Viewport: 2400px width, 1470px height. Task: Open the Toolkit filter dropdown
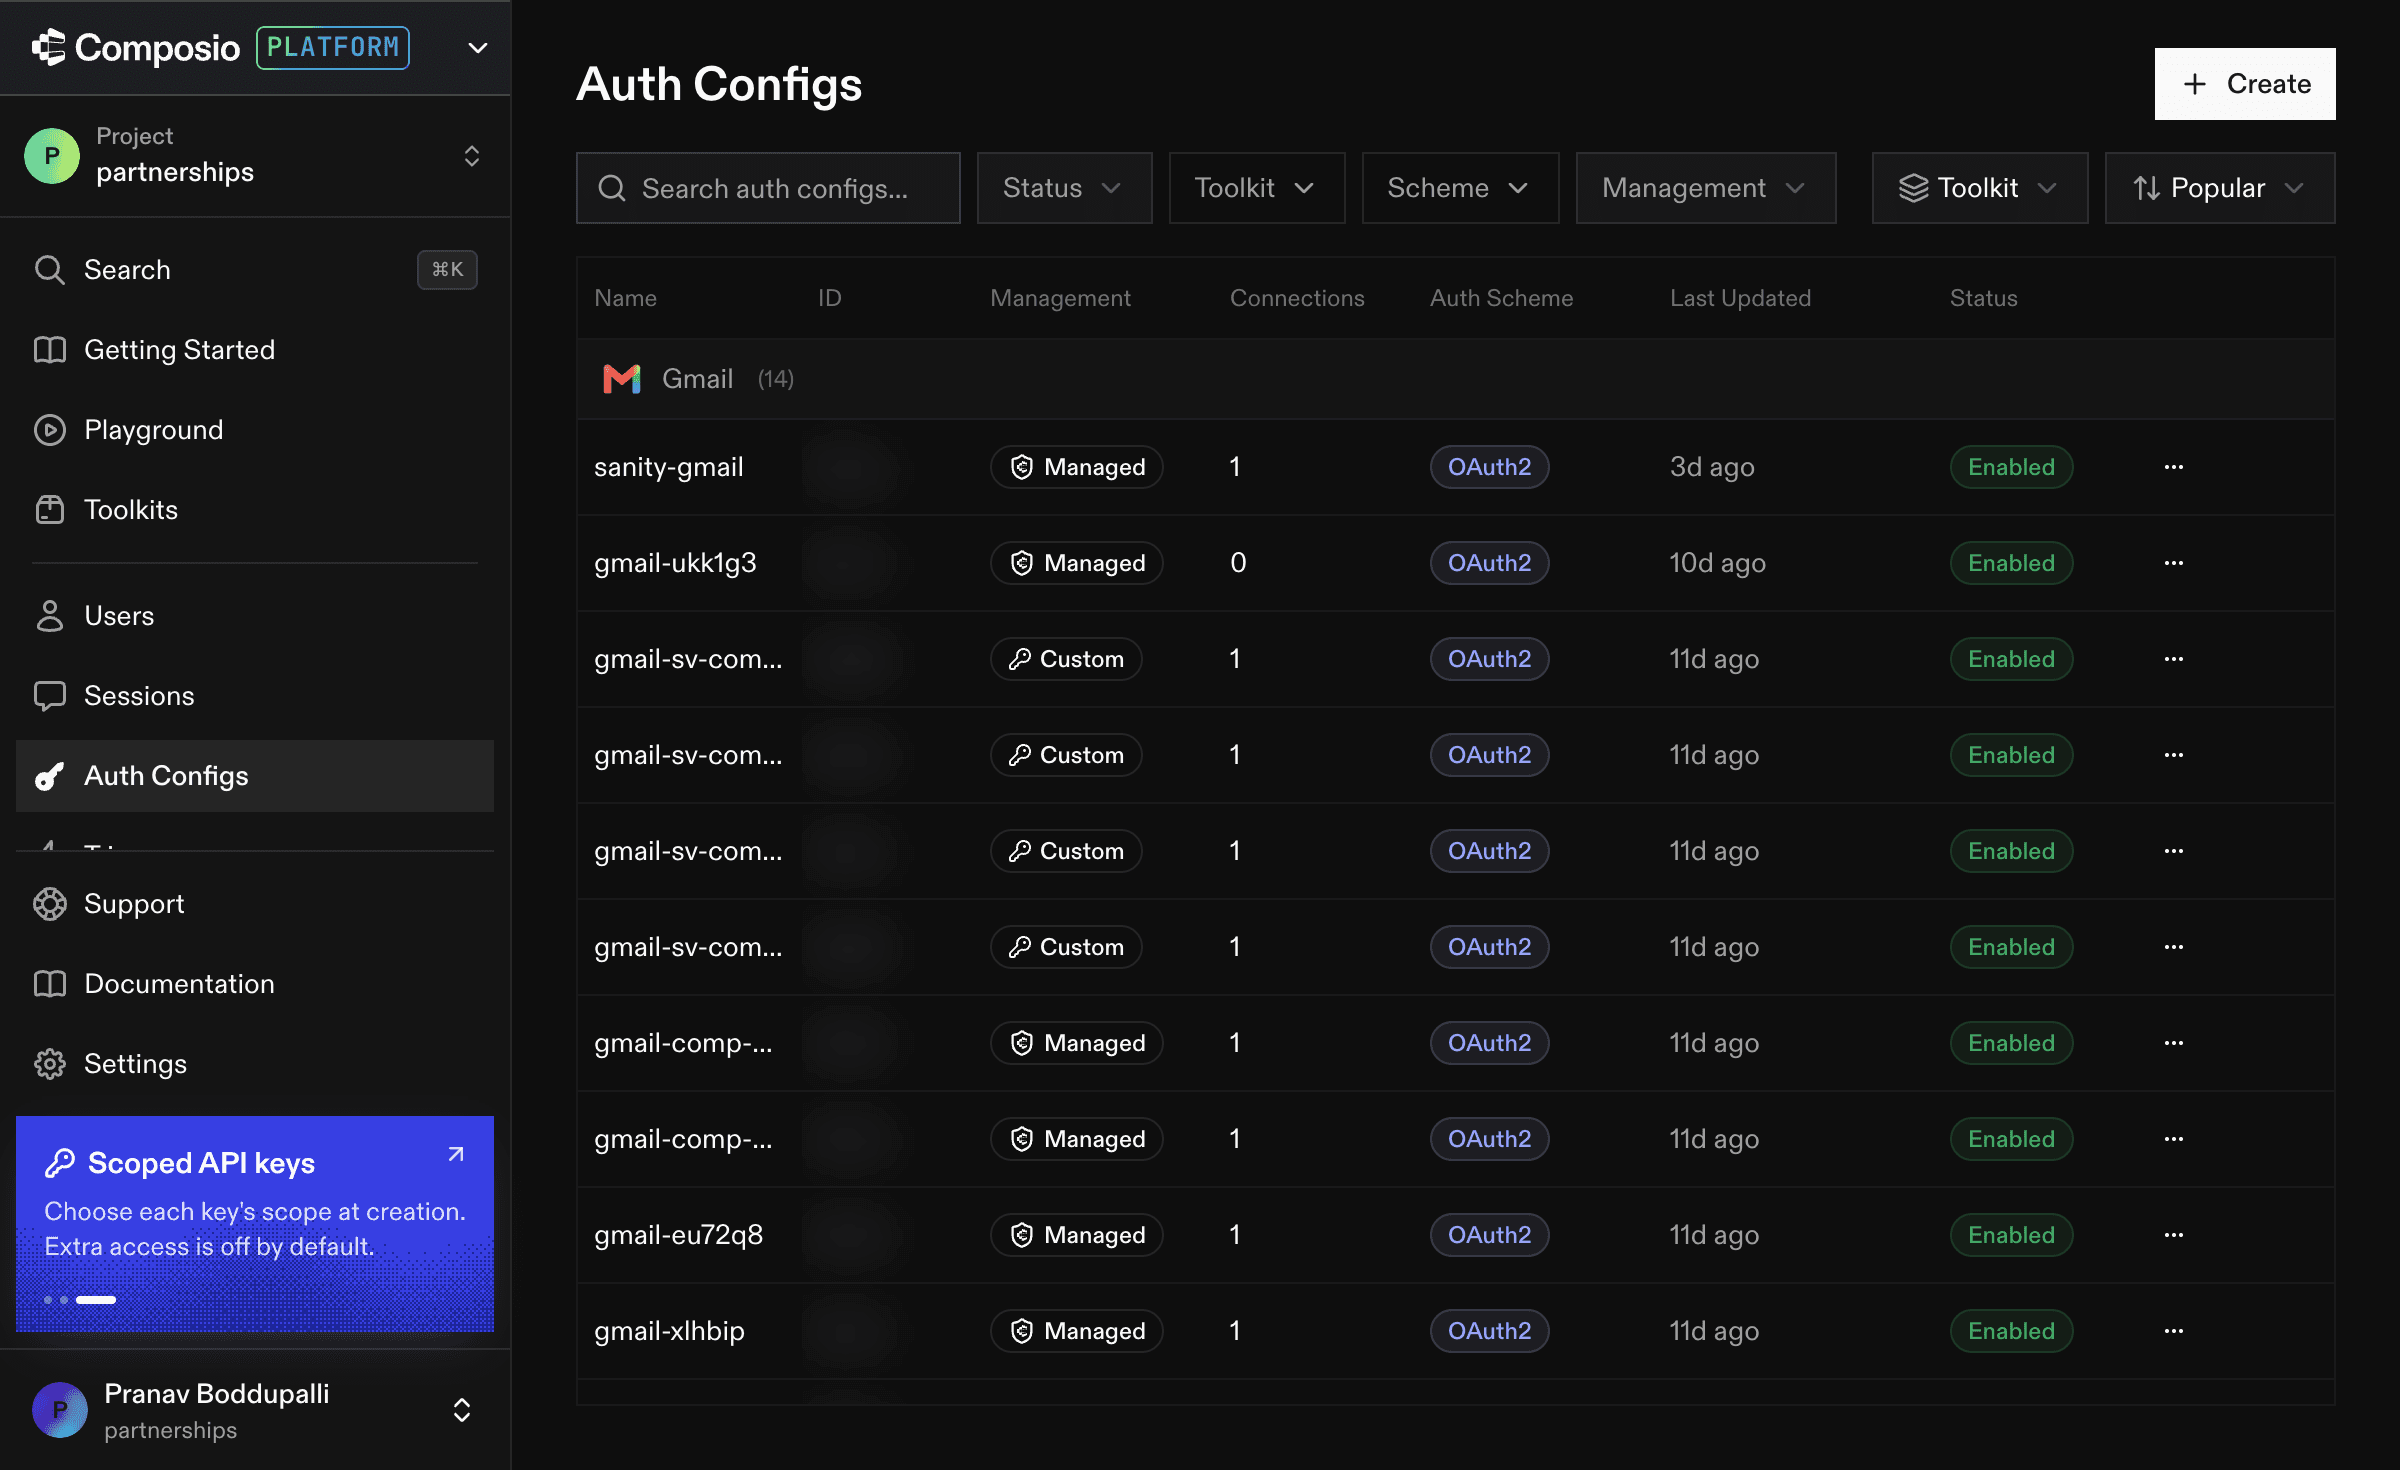(1257, 188)
